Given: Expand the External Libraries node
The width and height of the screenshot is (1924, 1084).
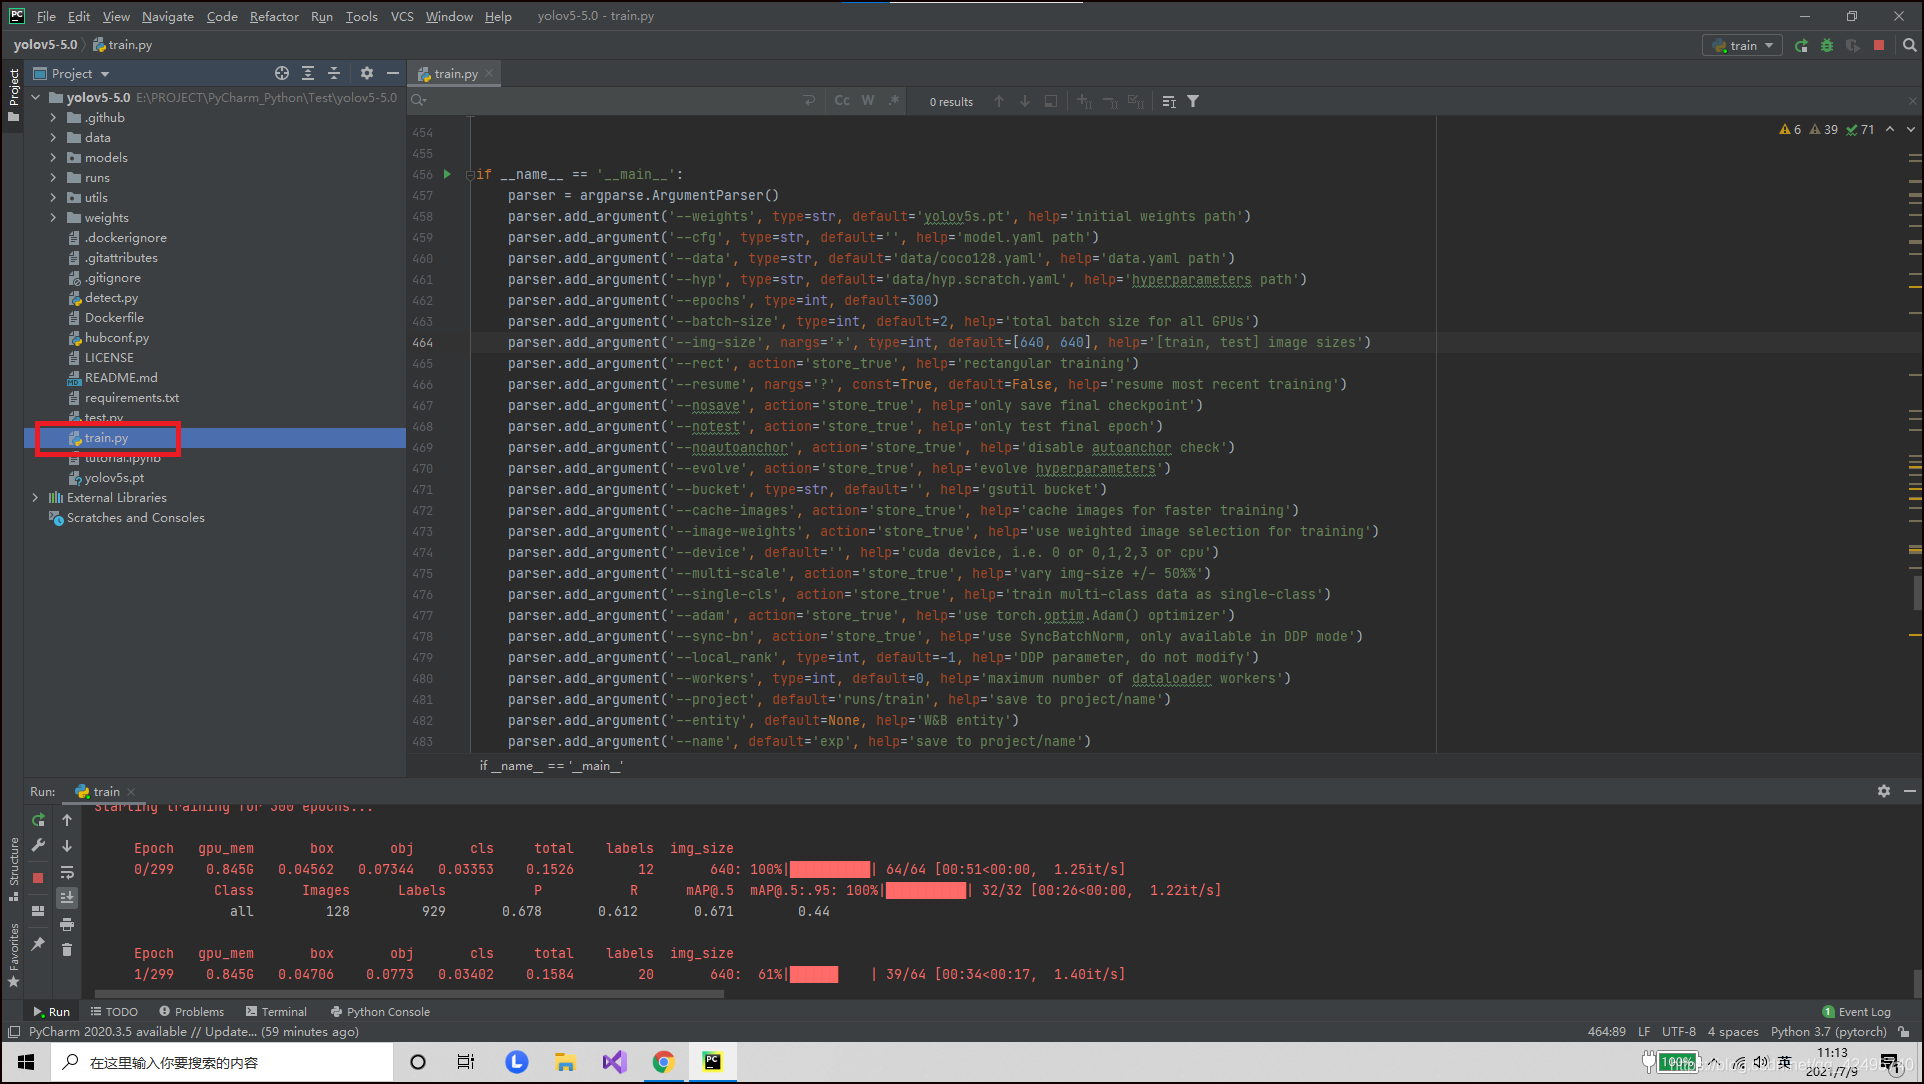Looking at the screenshot, I should click(x=36, y=498).
